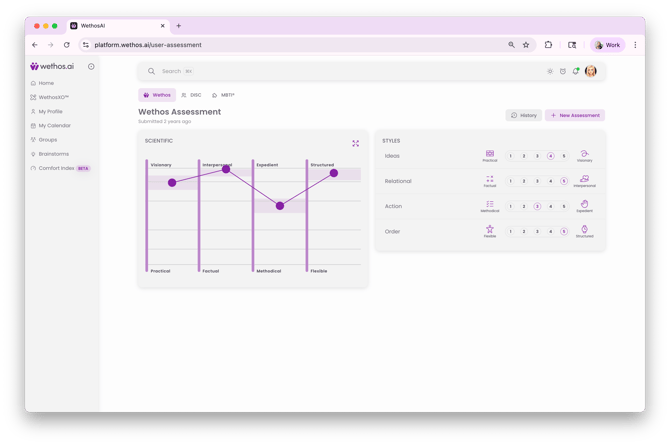Click the Methodical style icon

(490, 204)
